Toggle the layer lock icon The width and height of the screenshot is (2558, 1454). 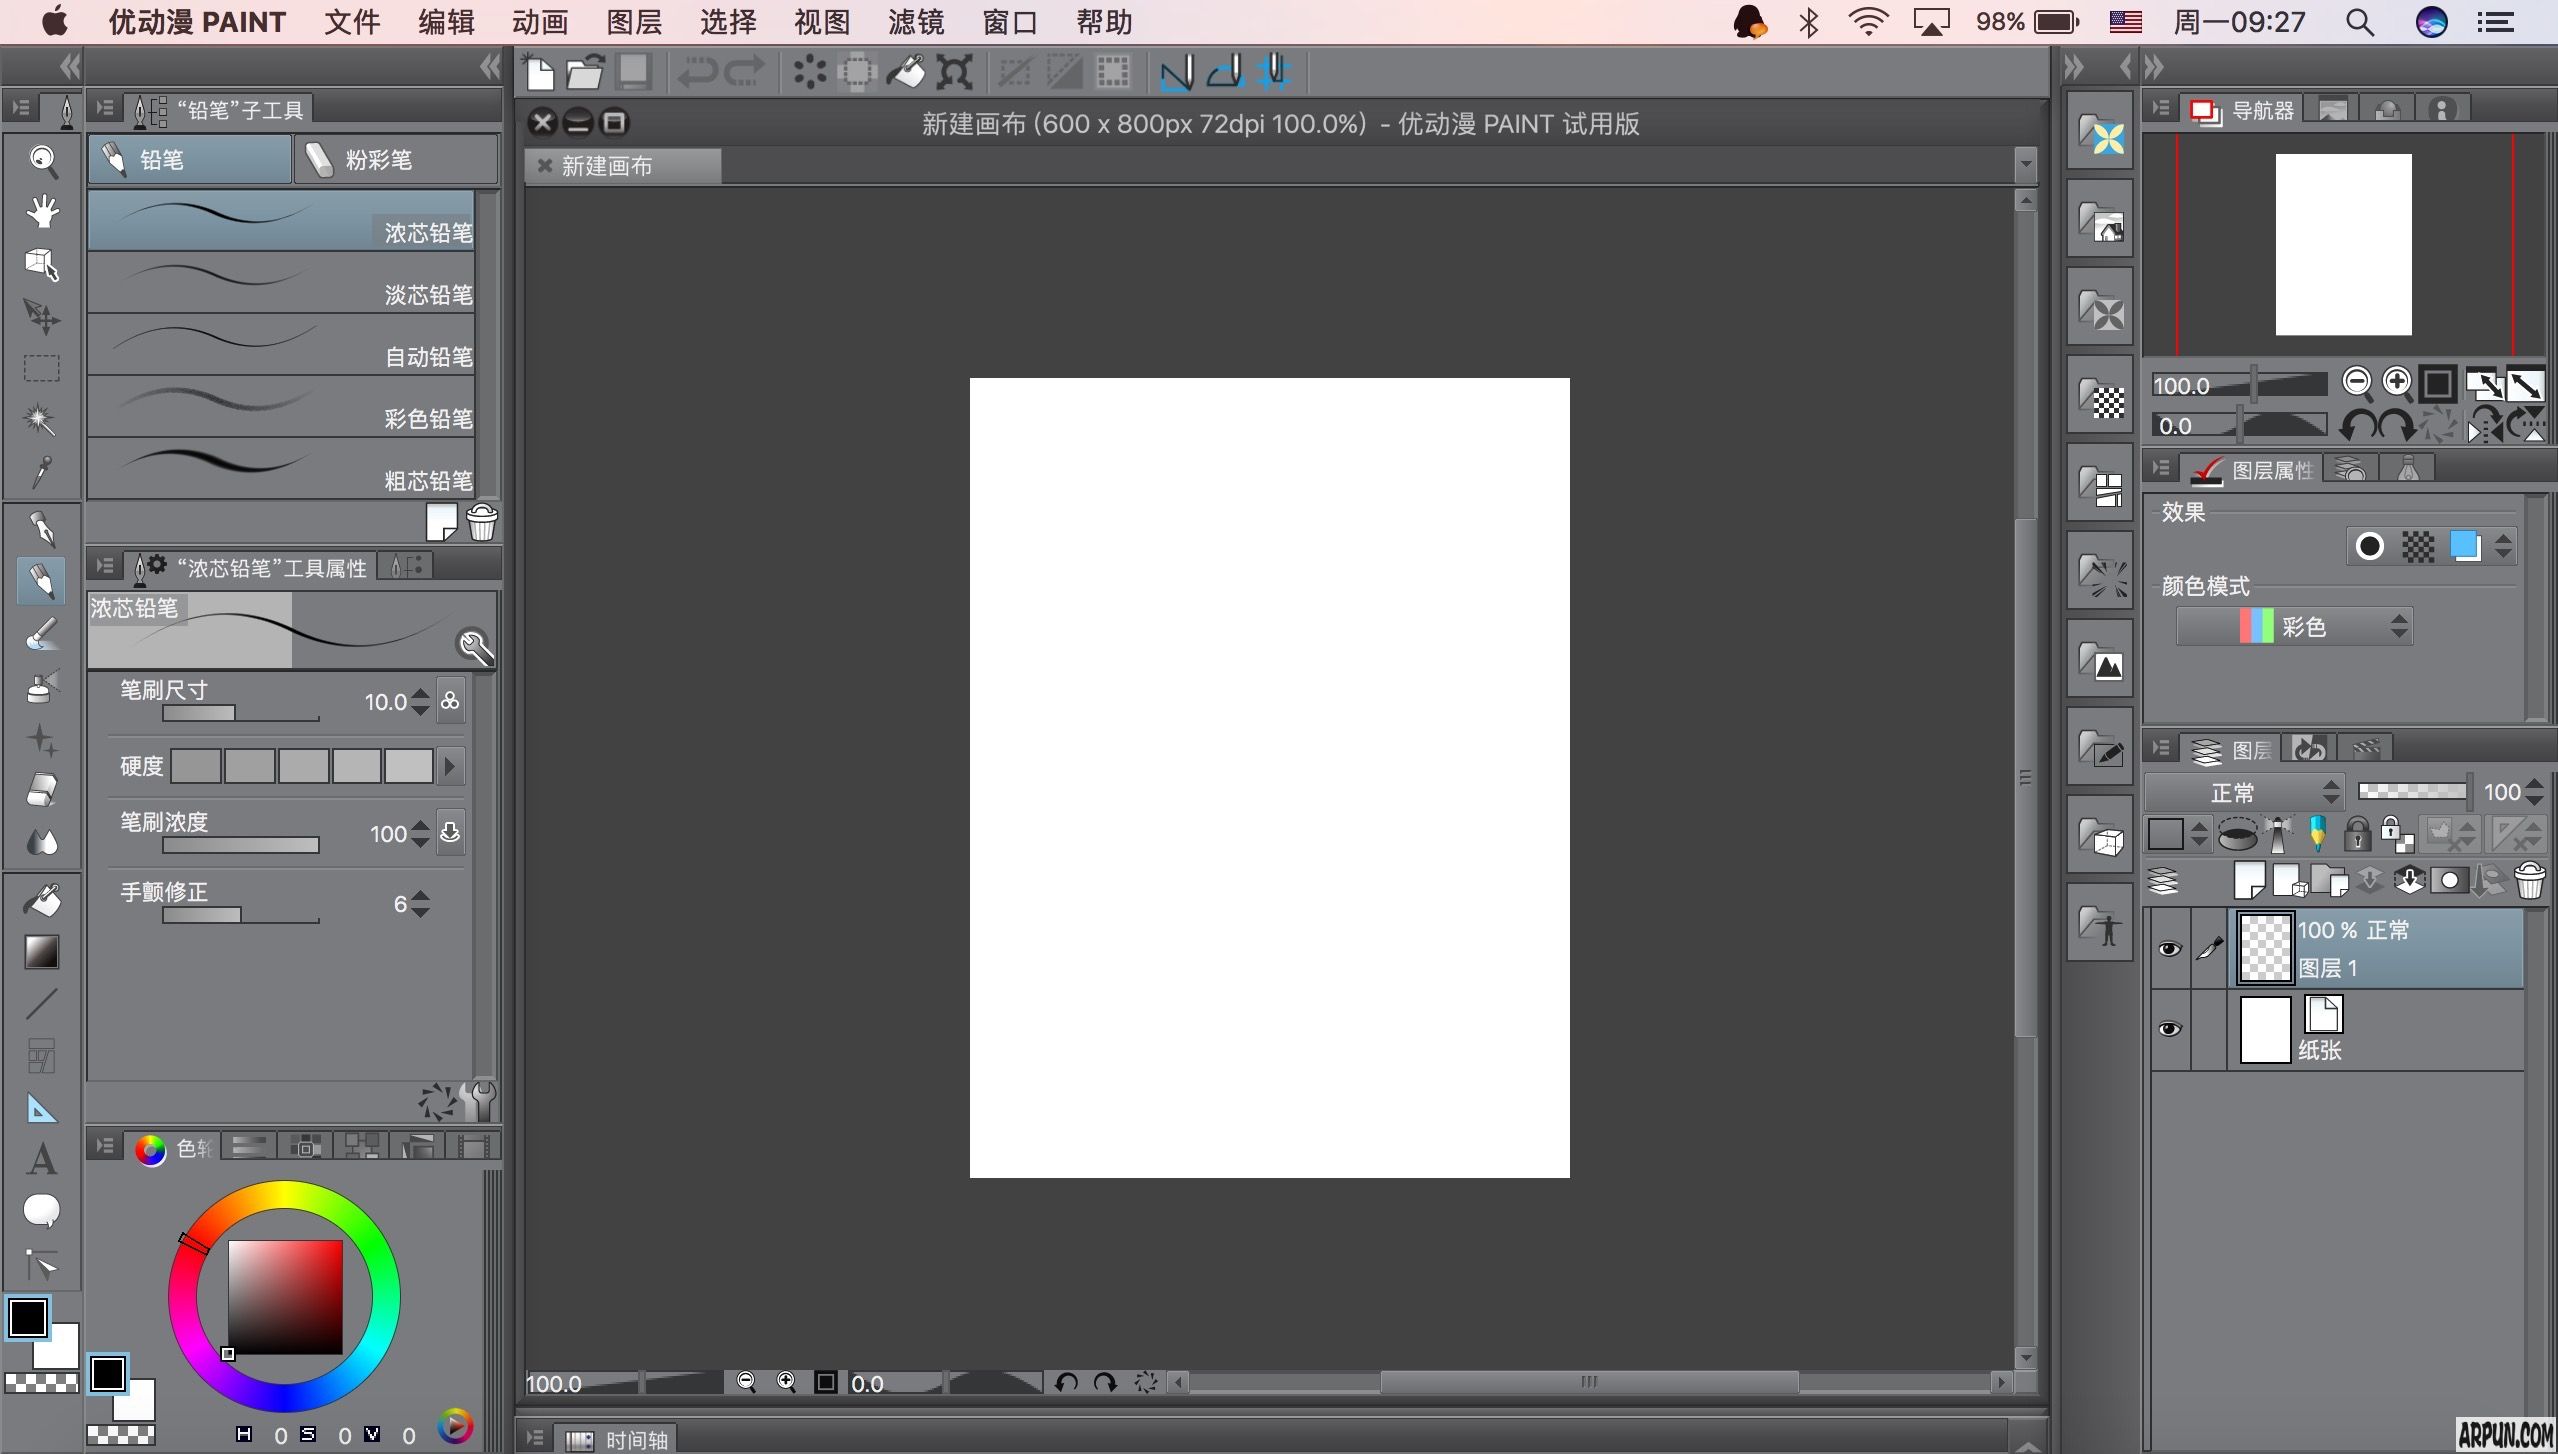pos(2357,833)
